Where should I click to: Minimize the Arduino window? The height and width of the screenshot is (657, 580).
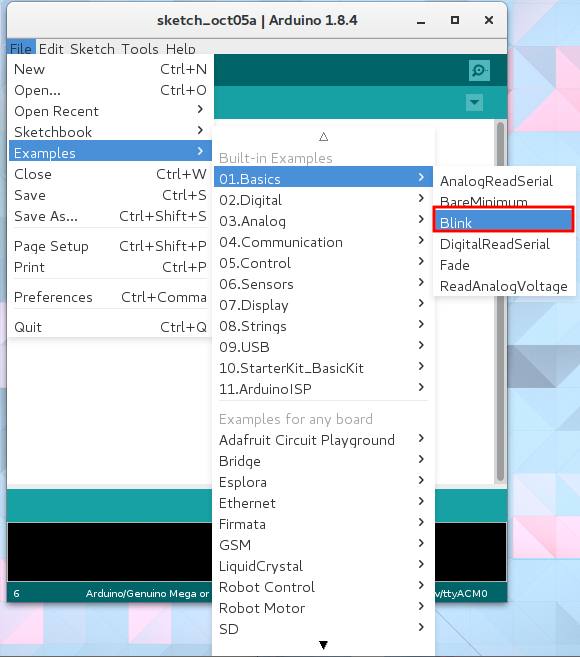421,21
